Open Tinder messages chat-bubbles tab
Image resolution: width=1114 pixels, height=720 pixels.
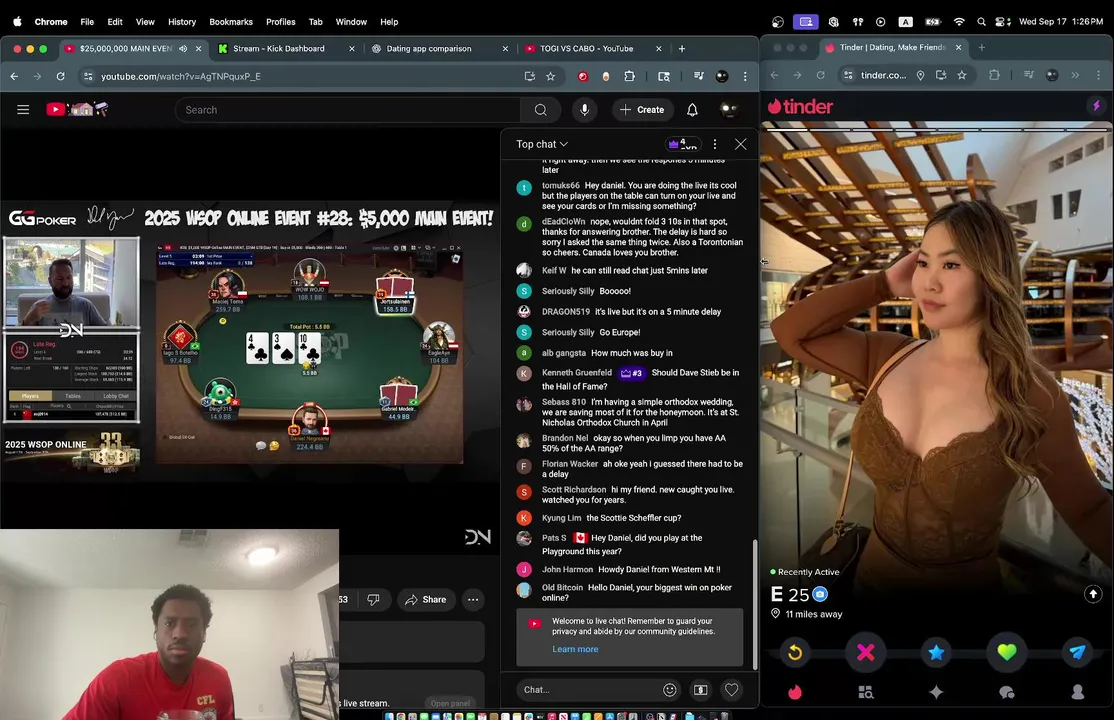[1007, 692]
